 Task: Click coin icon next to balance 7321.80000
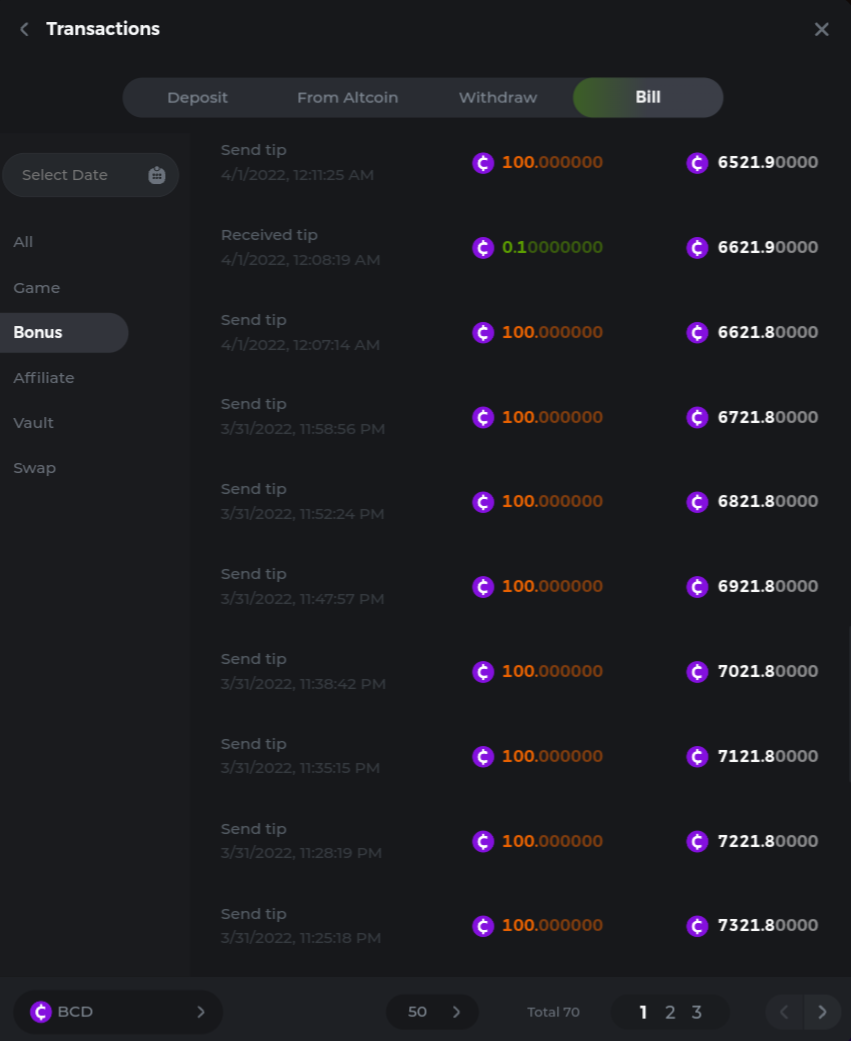[697, 926]
